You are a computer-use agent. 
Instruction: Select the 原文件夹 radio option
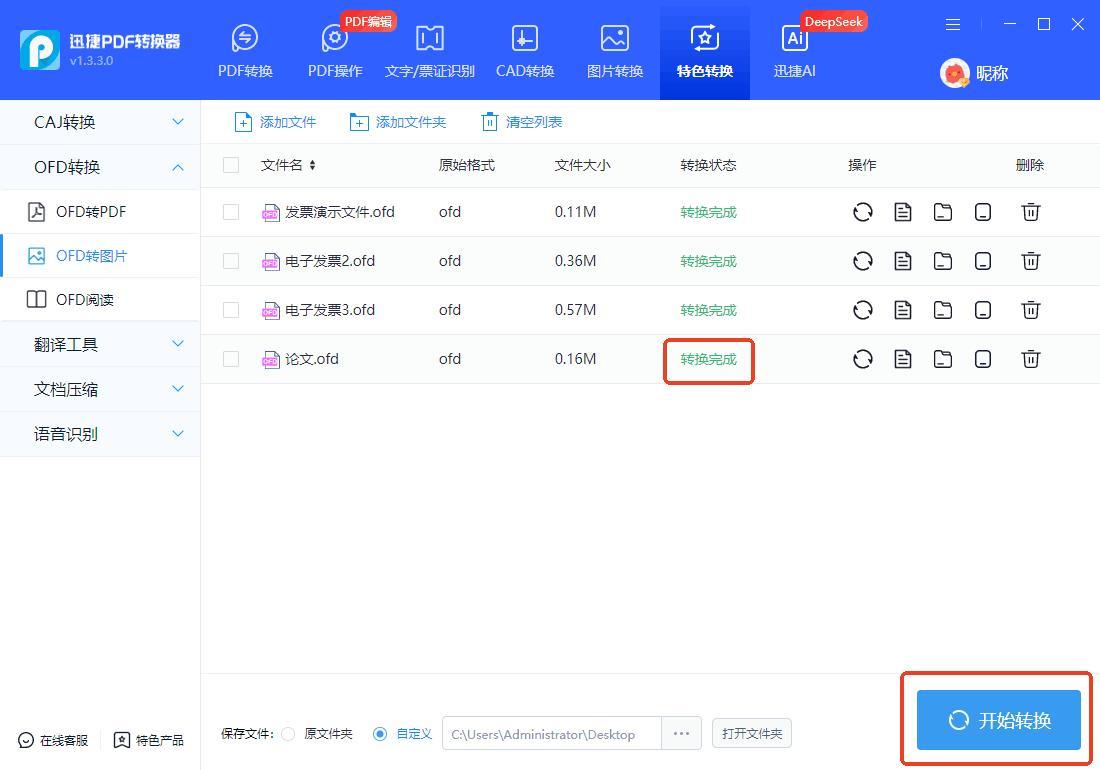[288, 734]
